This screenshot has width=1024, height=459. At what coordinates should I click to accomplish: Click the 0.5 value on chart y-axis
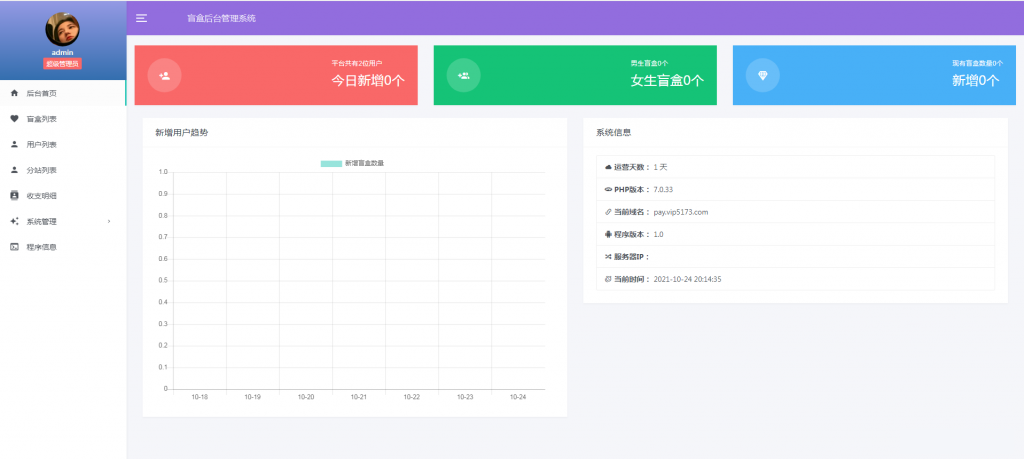163,281
